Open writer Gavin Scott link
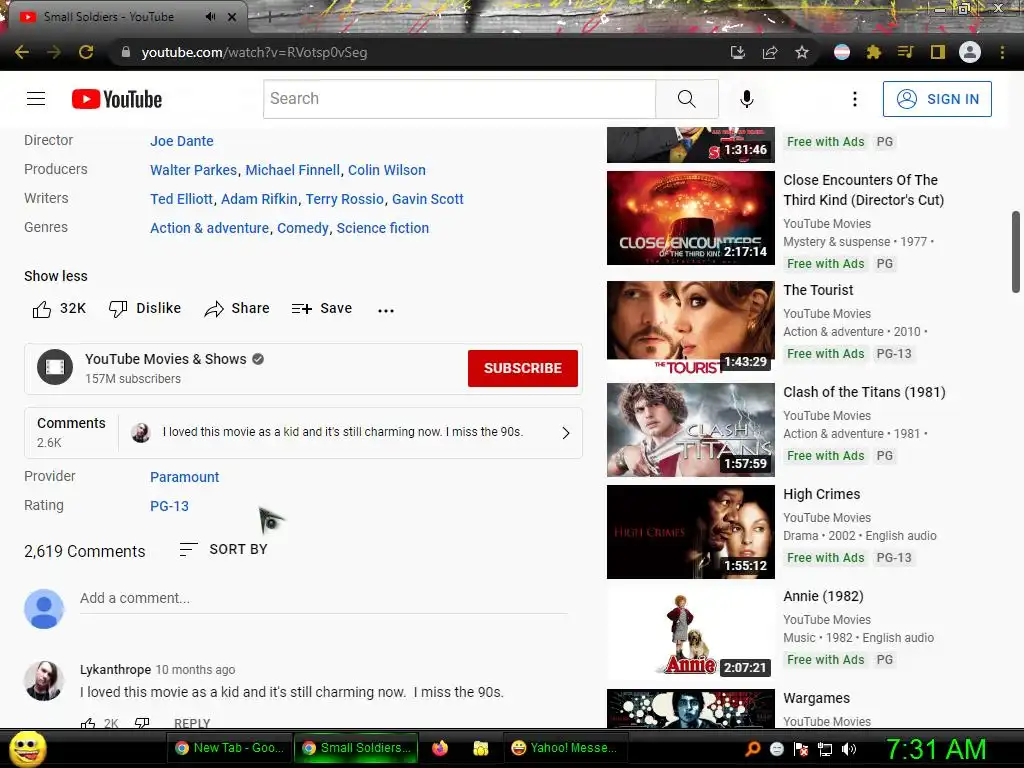The image size is (1024, 768). pyautogui.click(x=428, y=199)
